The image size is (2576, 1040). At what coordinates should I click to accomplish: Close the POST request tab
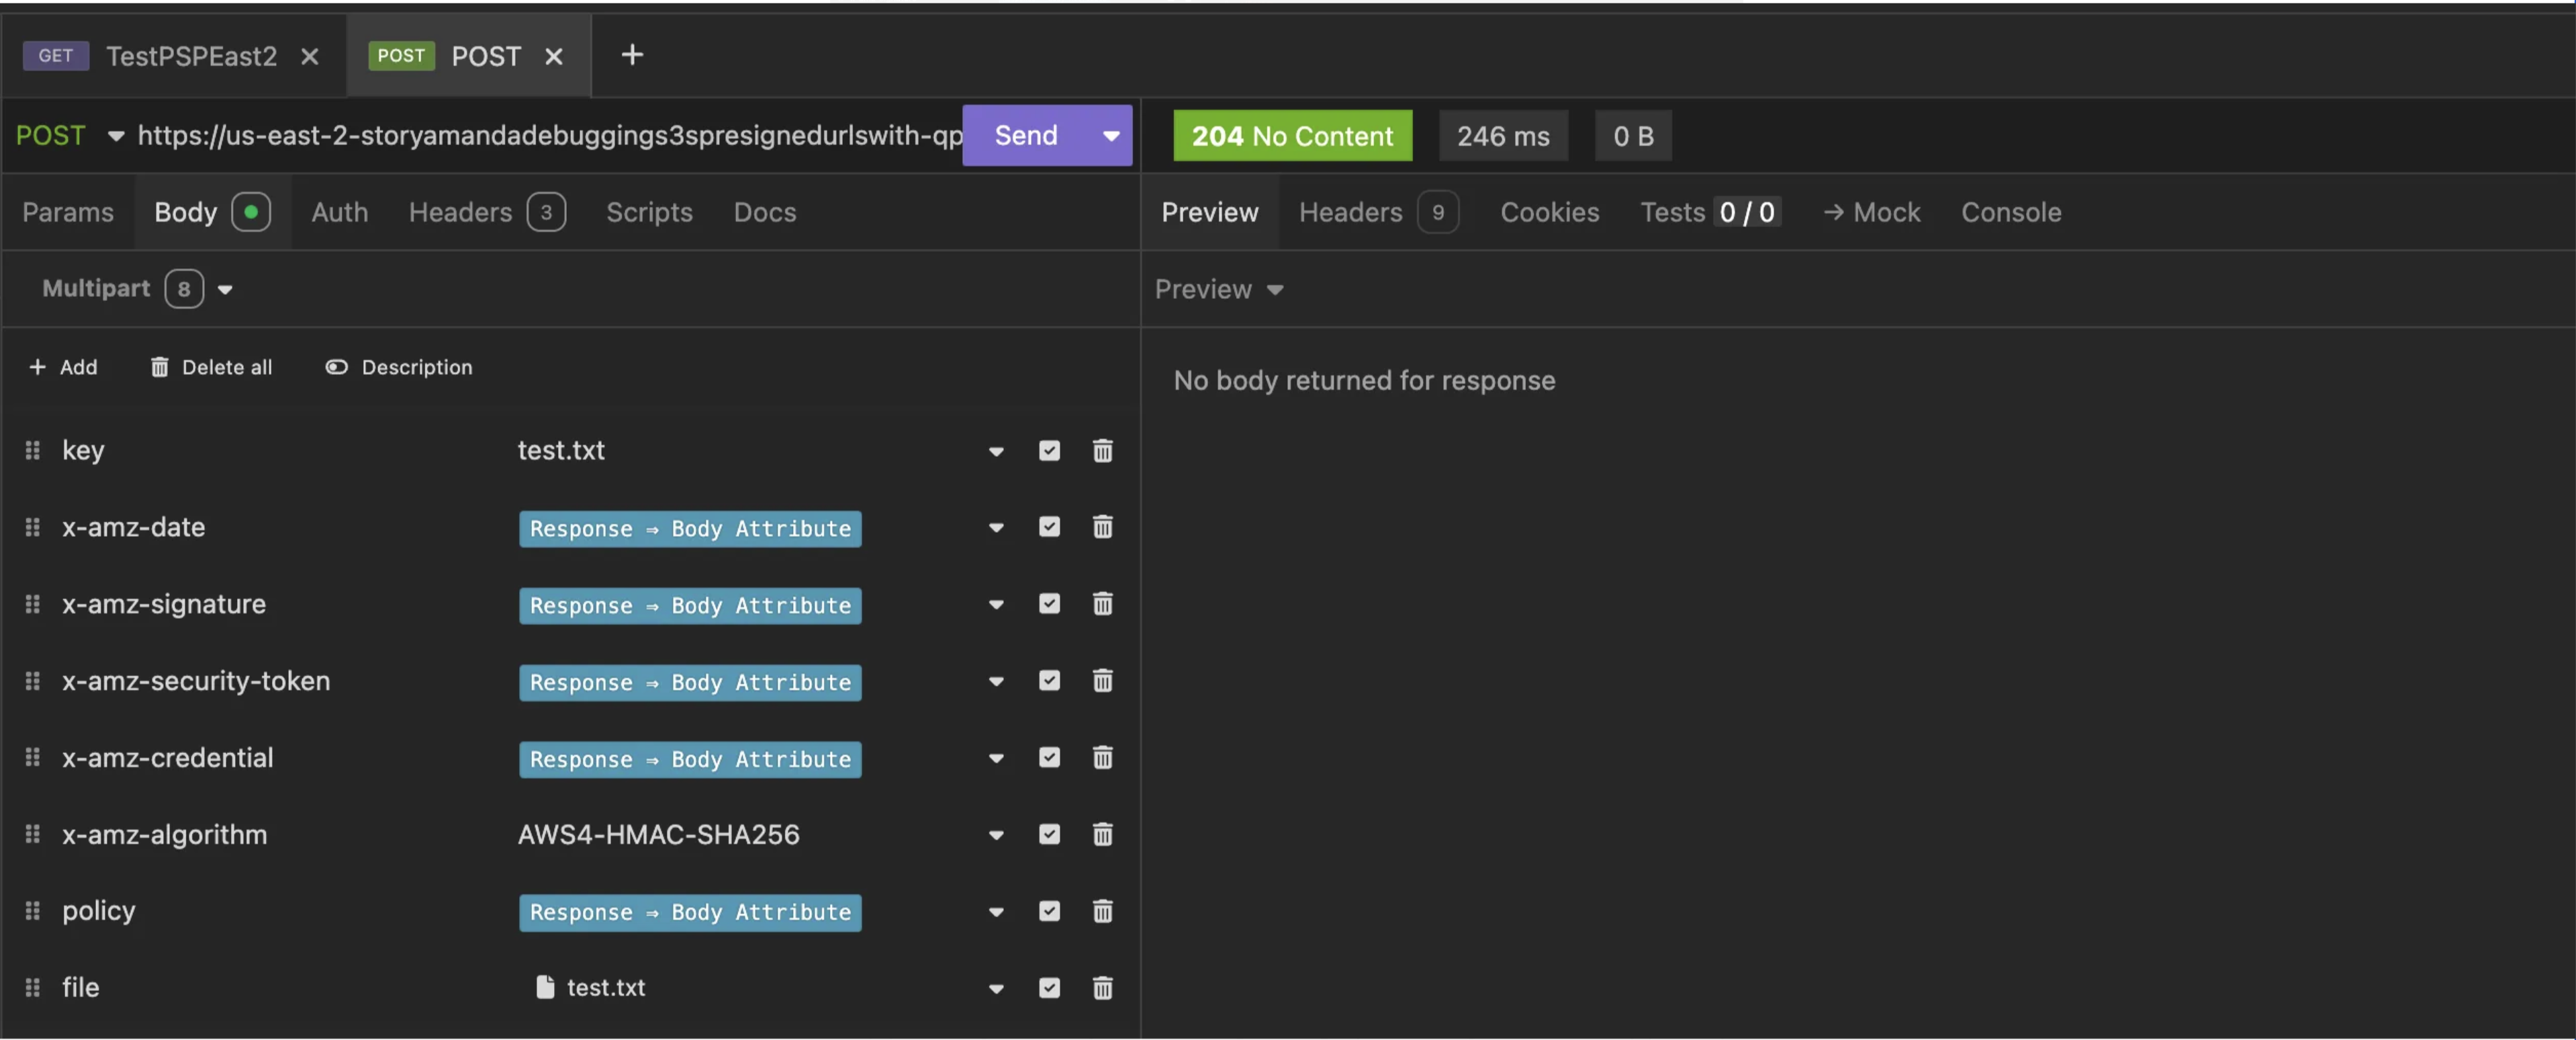pyautogui.click(x=554, y=56)
